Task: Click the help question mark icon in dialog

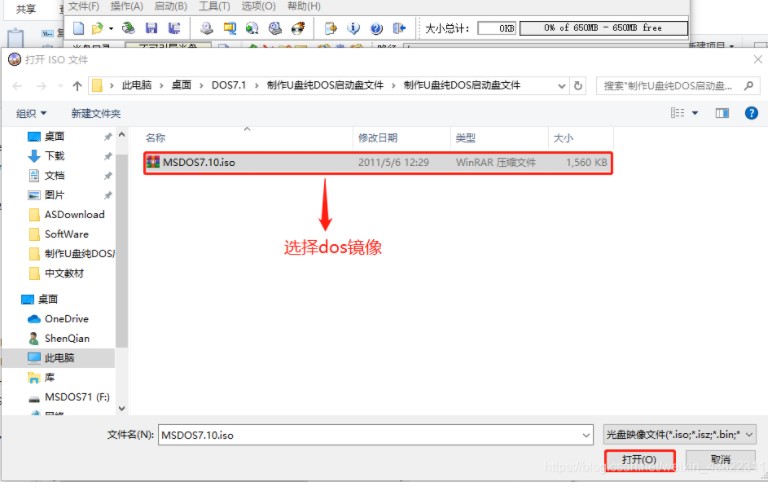Action: point(750,114)
